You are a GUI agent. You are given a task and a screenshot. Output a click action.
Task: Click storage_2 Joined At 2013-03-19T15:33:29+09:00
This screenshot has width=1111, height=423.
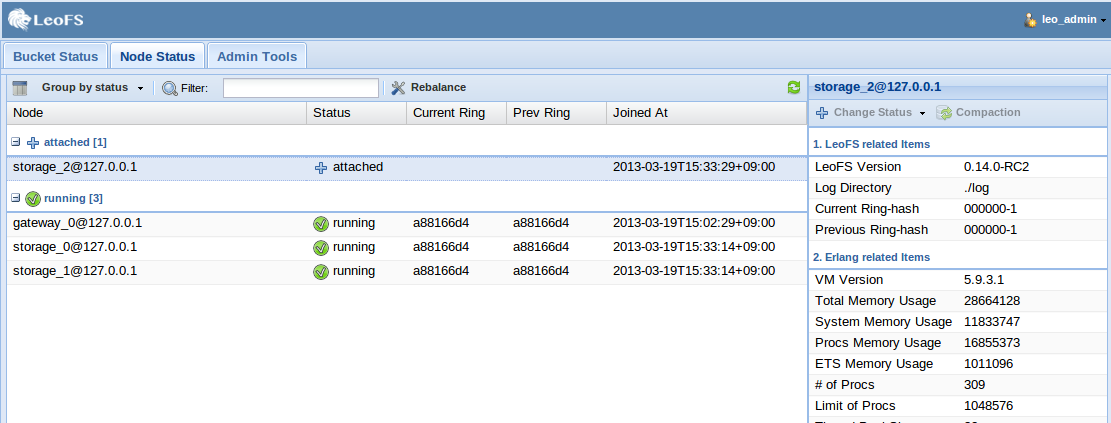694,167
